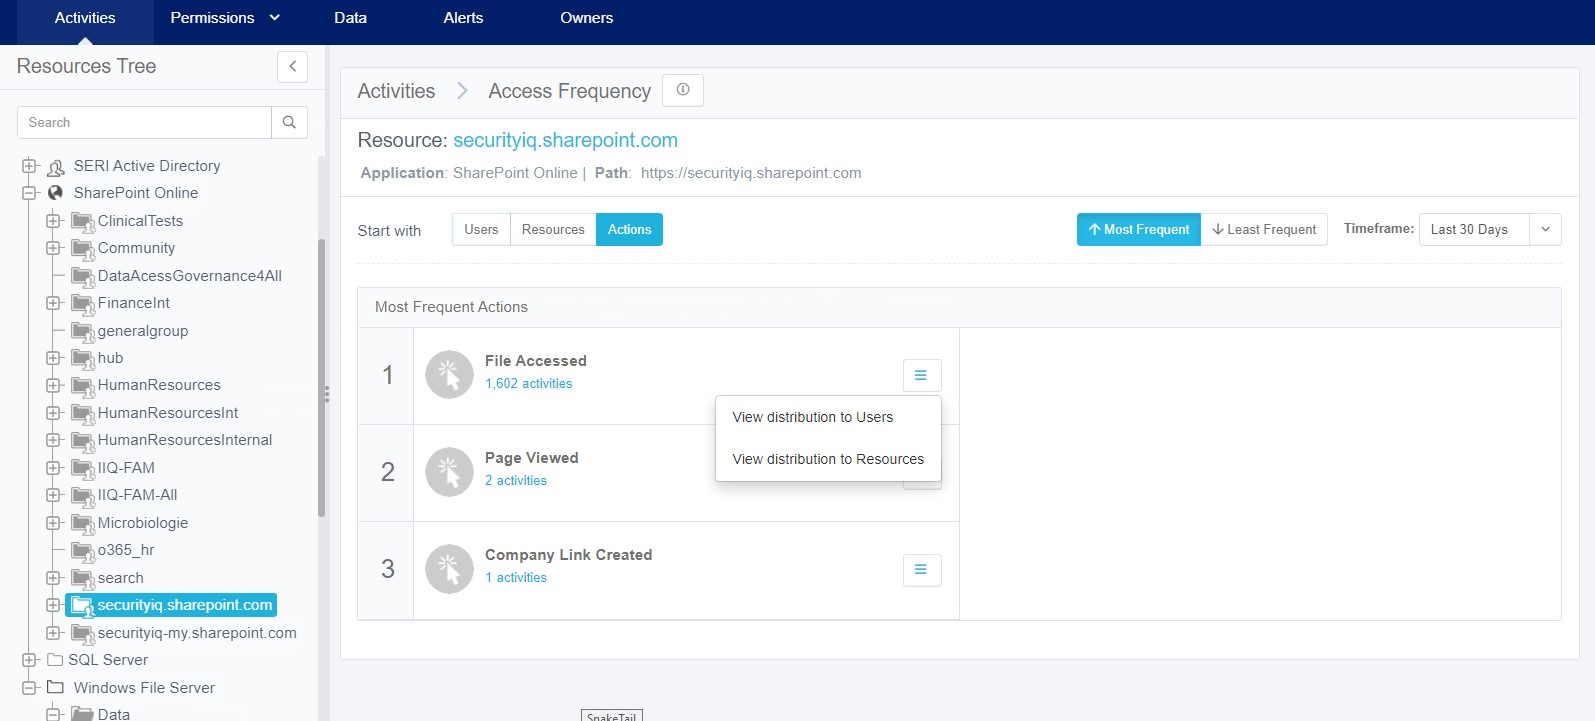Click the search magnifier icon
1595x721 pixels.
289,122
